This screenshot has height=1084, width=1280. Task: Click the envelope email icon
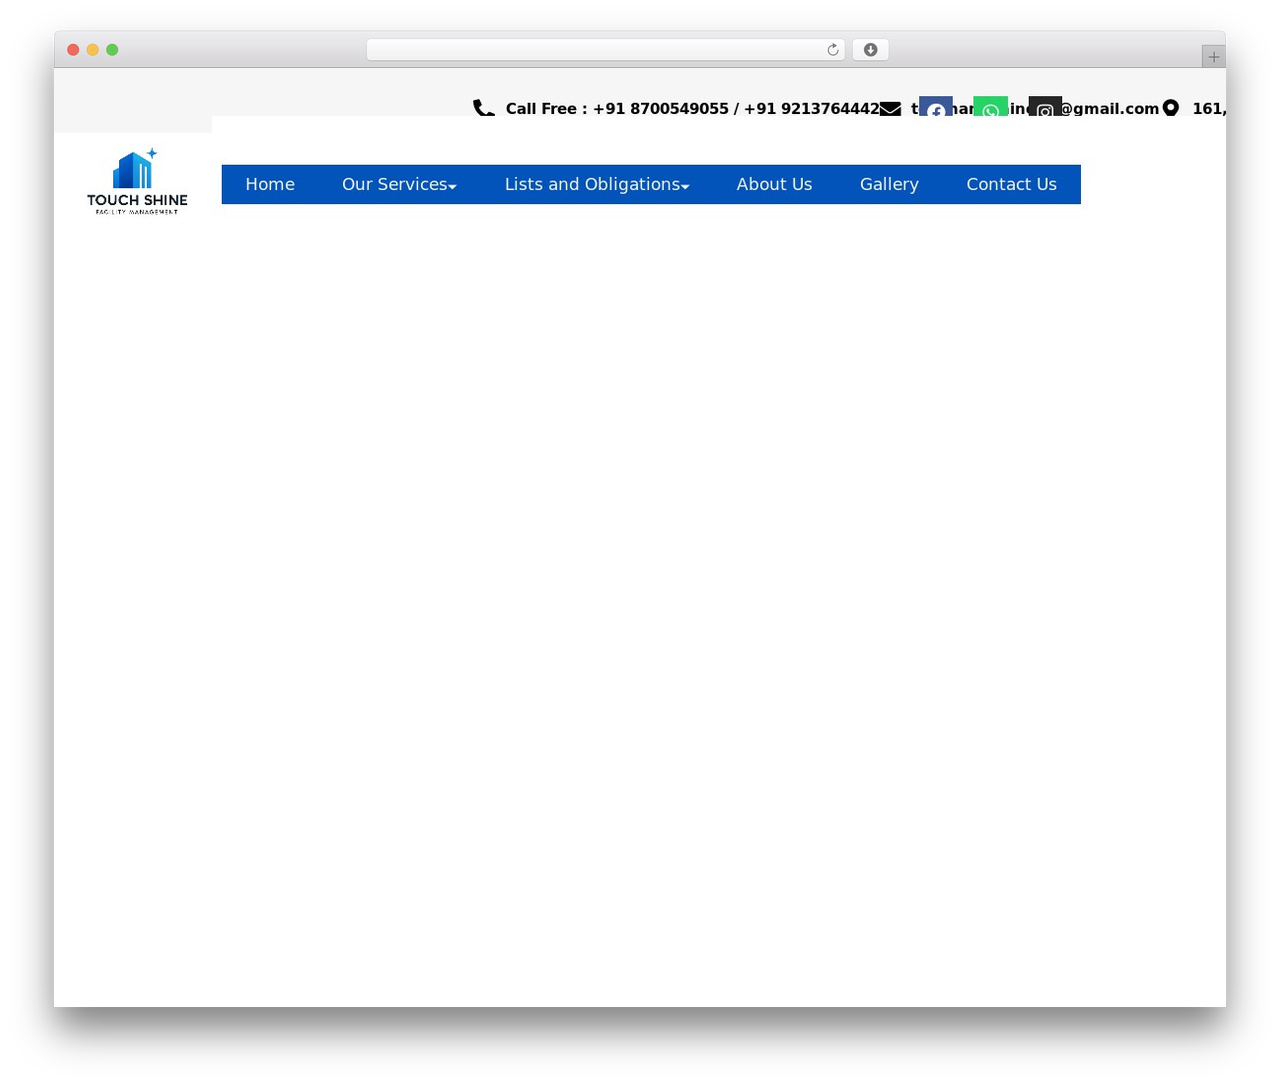coord(890,108)
